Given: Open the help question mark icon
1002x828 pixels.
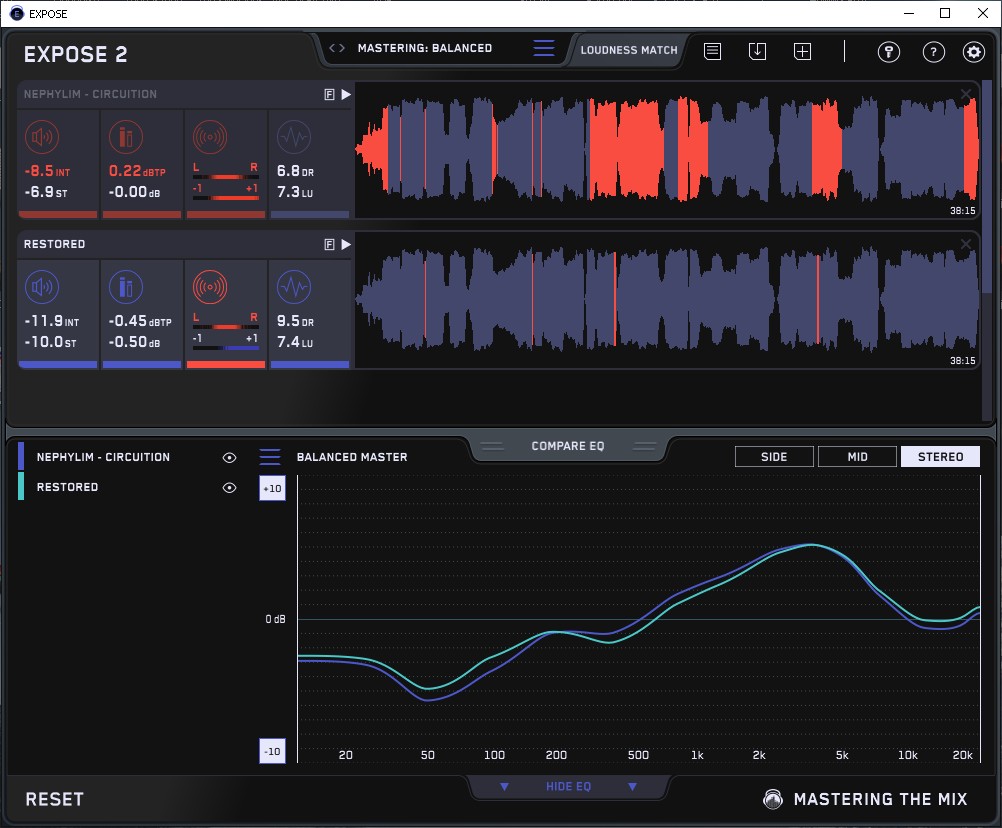Looking at the screenshot, I should tap(933, 52).
